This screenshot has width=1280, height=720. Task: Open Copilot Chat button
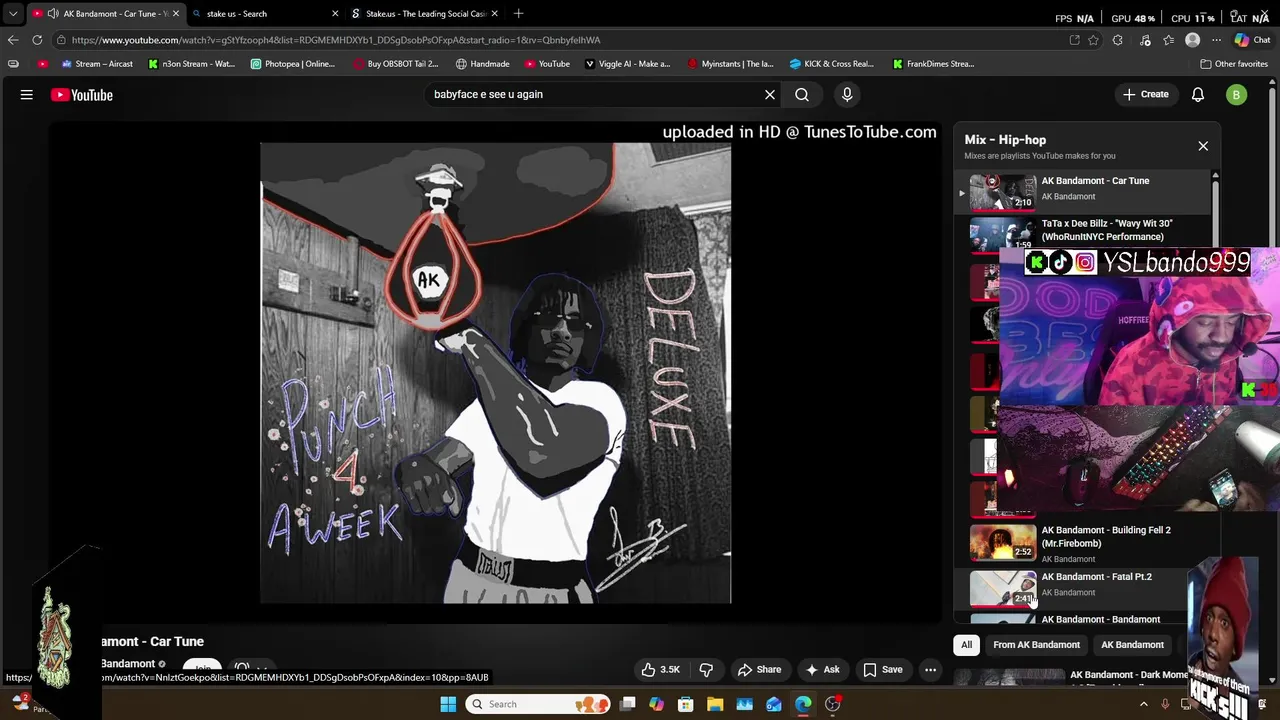tap(1252, 40)
